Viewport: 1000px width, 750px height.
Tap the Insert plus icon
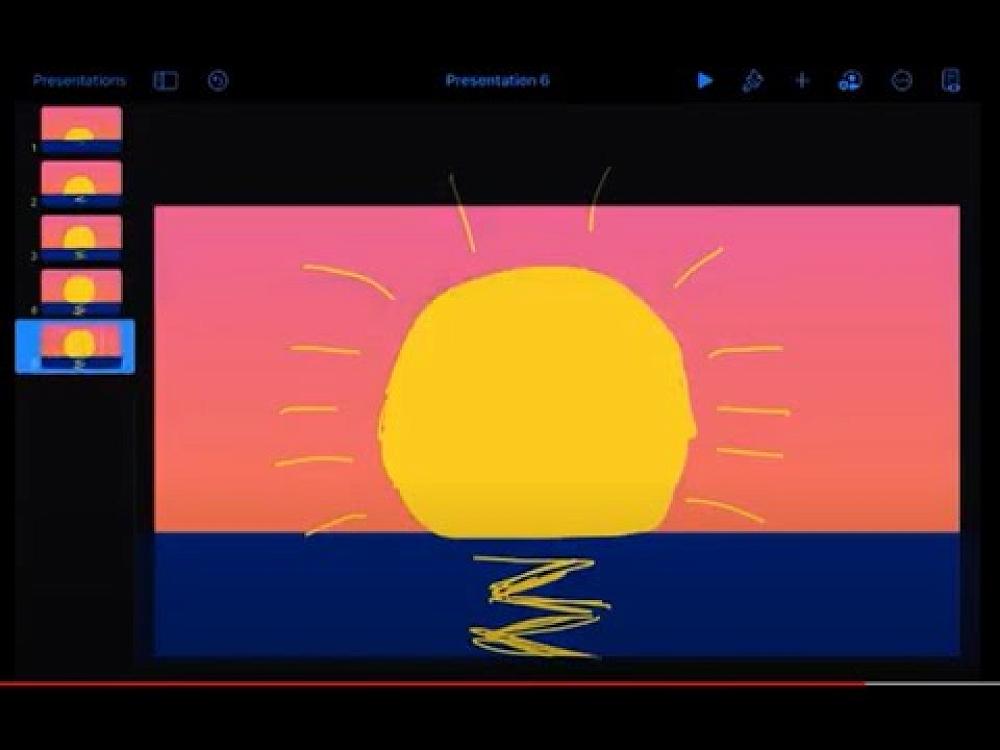coord(801,79)
